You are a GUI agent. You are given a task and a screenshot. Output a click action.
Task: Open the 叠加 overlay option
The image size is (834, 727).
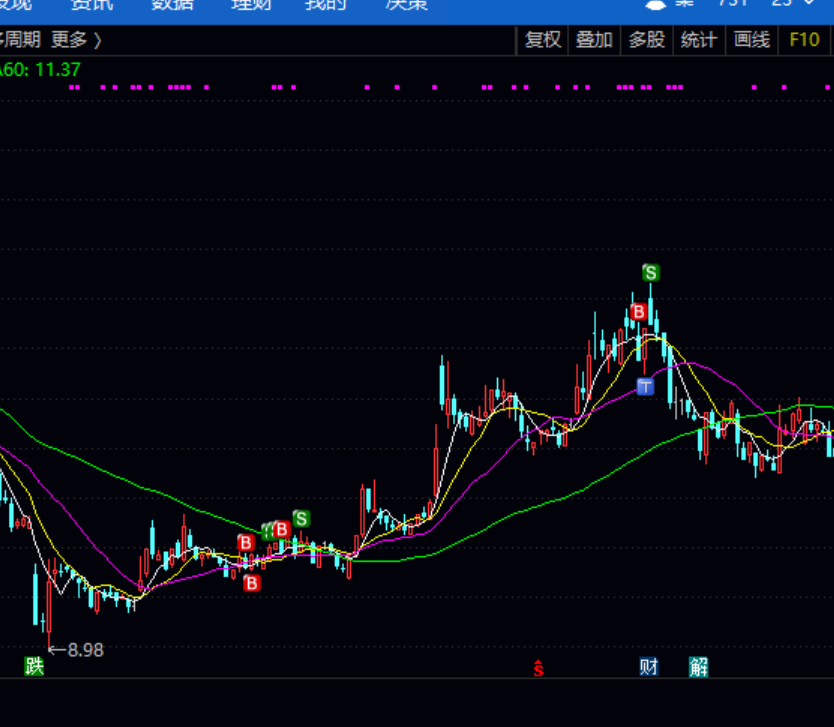(x=594, y=40)
